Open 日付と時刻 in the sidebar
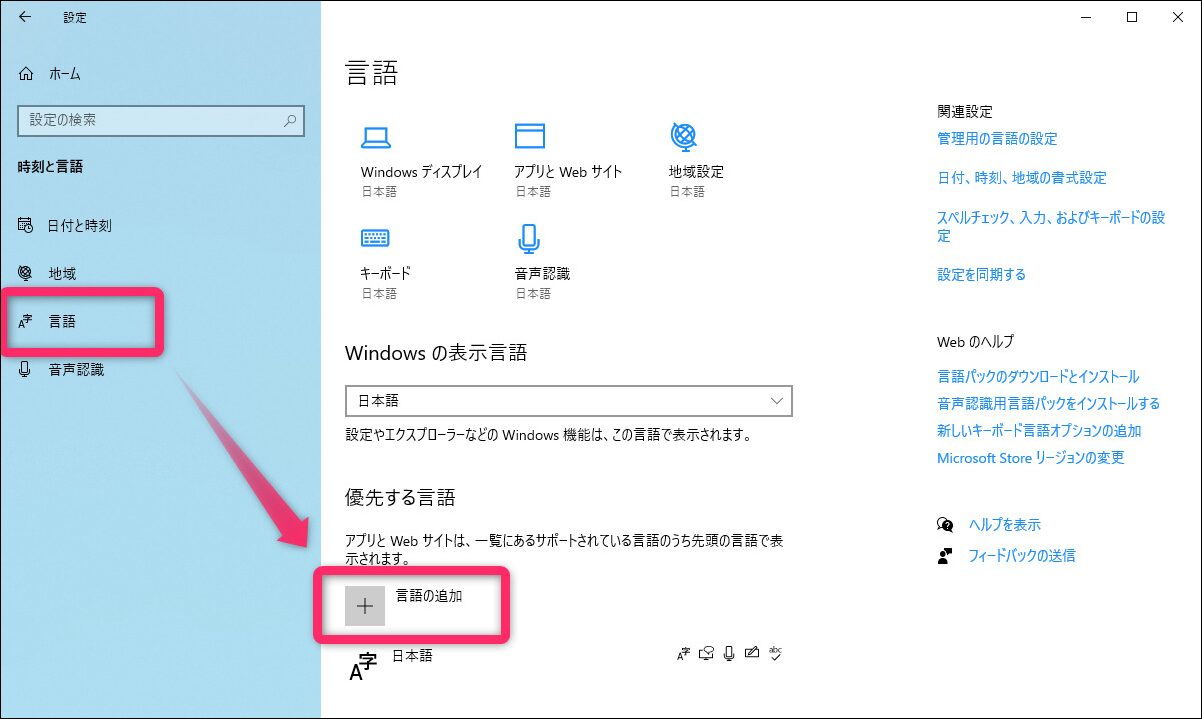The width and height of the screenshot is (1202, 719). 79,226
